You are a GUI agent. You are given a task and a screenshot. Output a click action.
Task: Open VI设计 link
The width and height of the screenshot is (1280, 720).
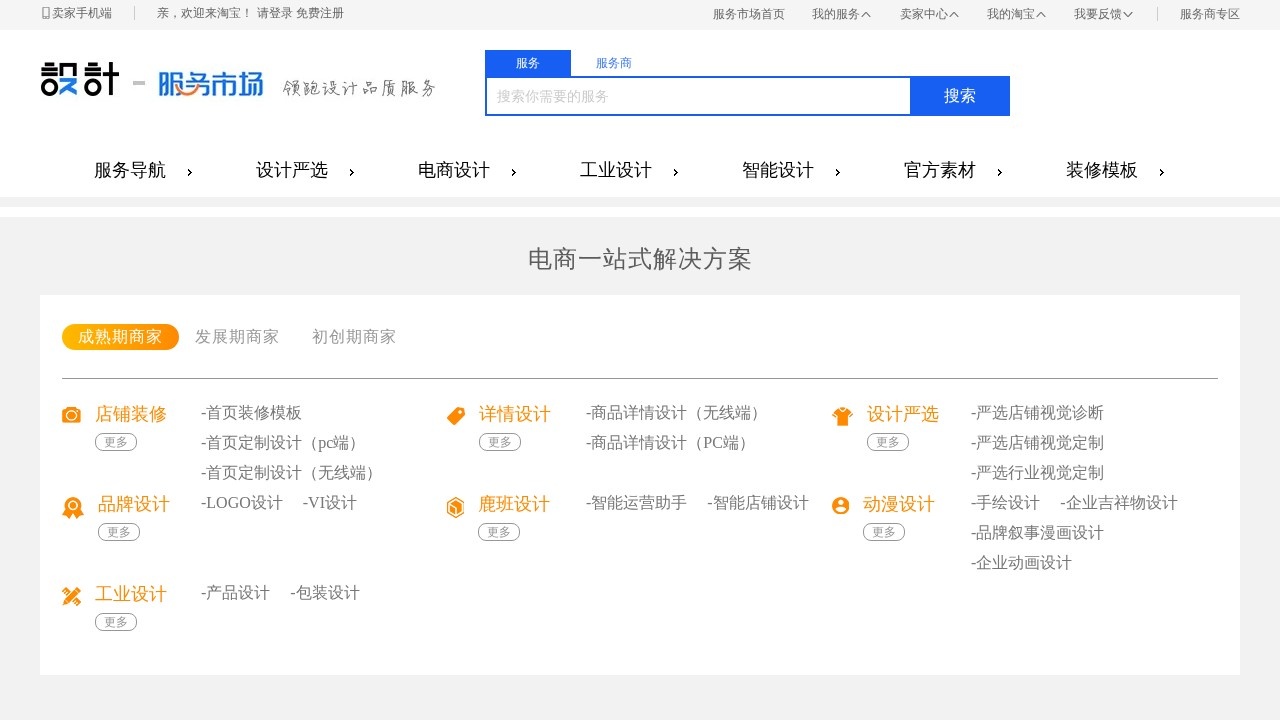click(330, 503)
